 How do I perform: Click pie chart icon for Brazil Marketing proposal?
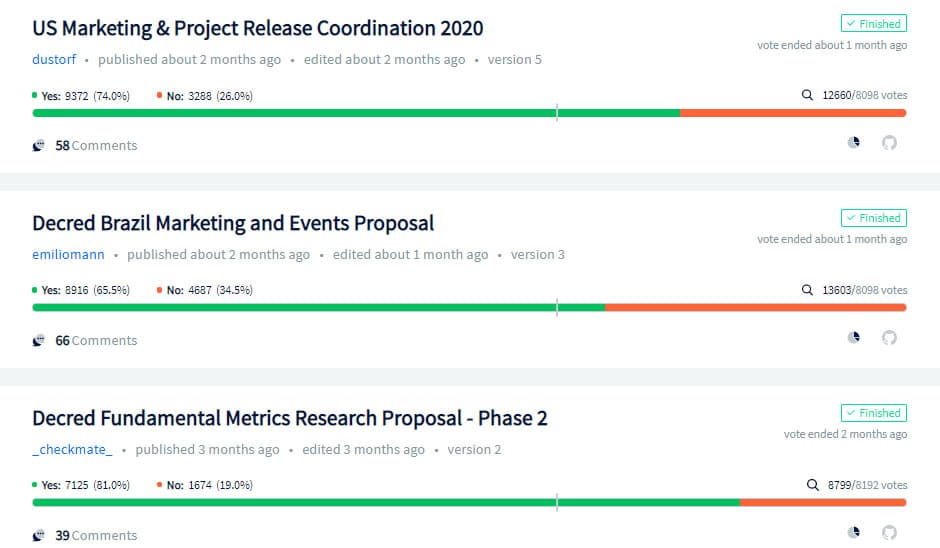(x=854, y=338)
